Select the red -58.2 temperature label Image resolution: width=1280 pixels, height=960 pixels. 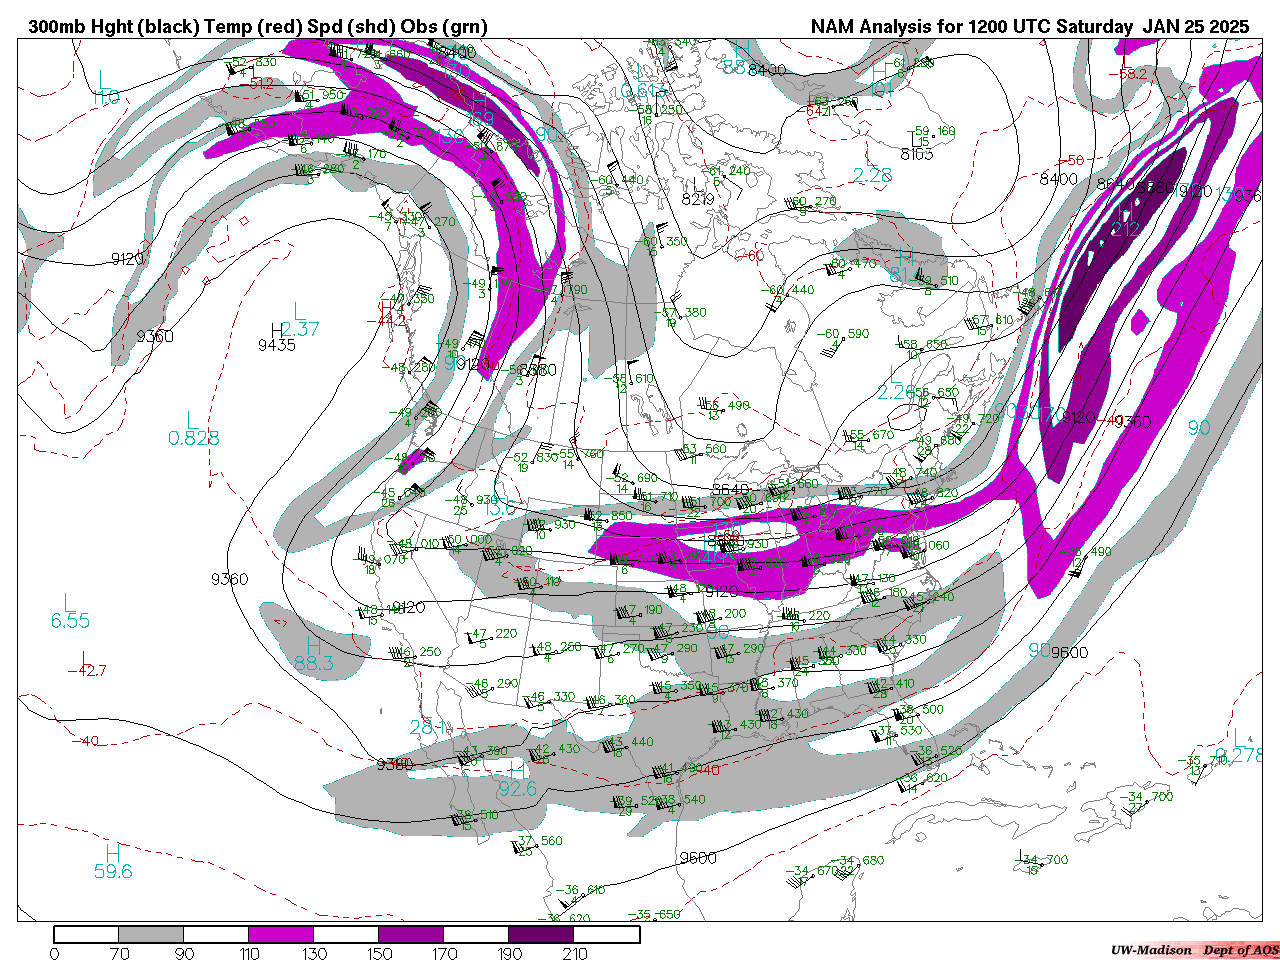click(1132, 73)
